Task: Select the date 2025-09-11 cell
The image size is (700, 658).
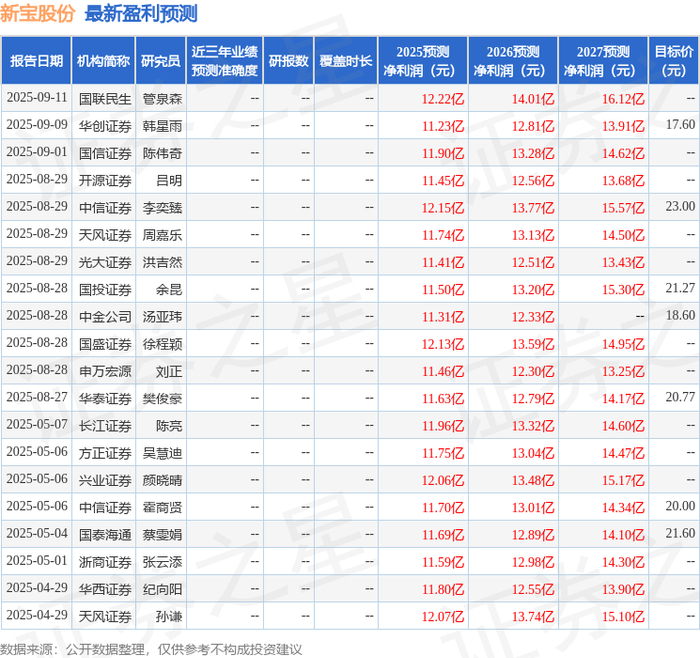Action: point(37,98)
